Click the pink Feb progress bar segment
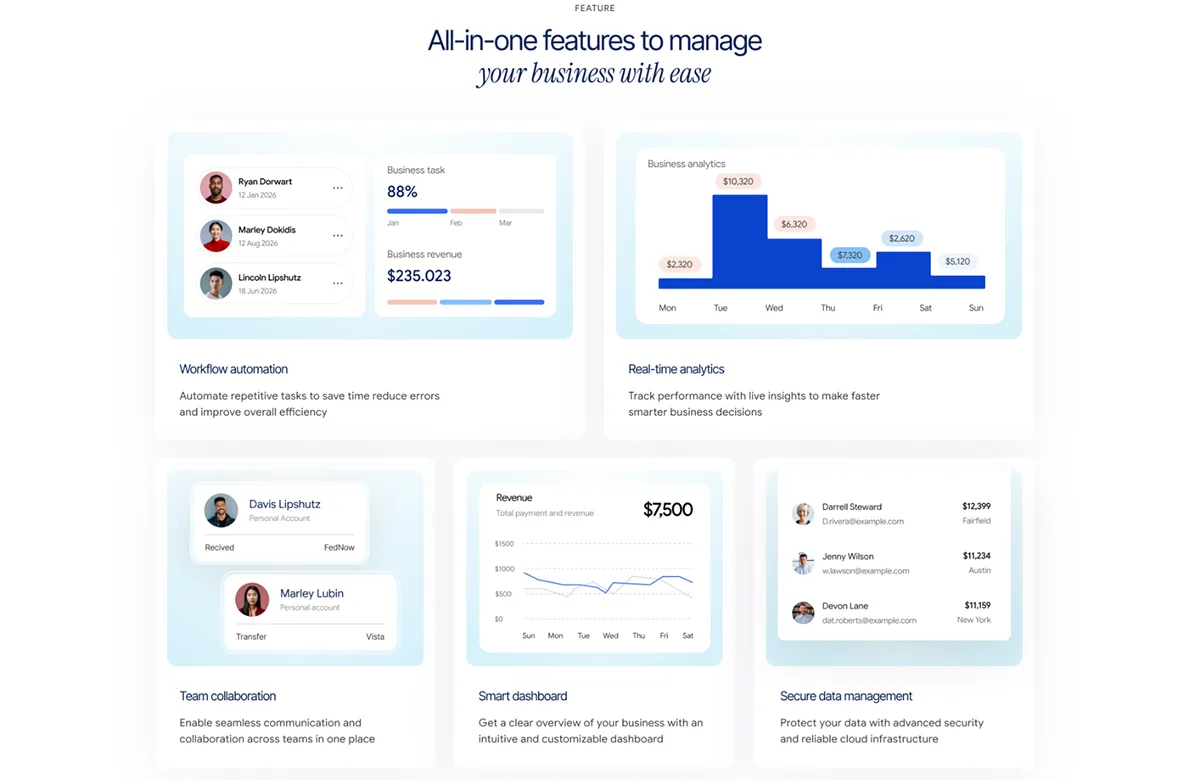The height and width of the screenshot is (780, 1188). pyautogui.click(x=473, y=211)
